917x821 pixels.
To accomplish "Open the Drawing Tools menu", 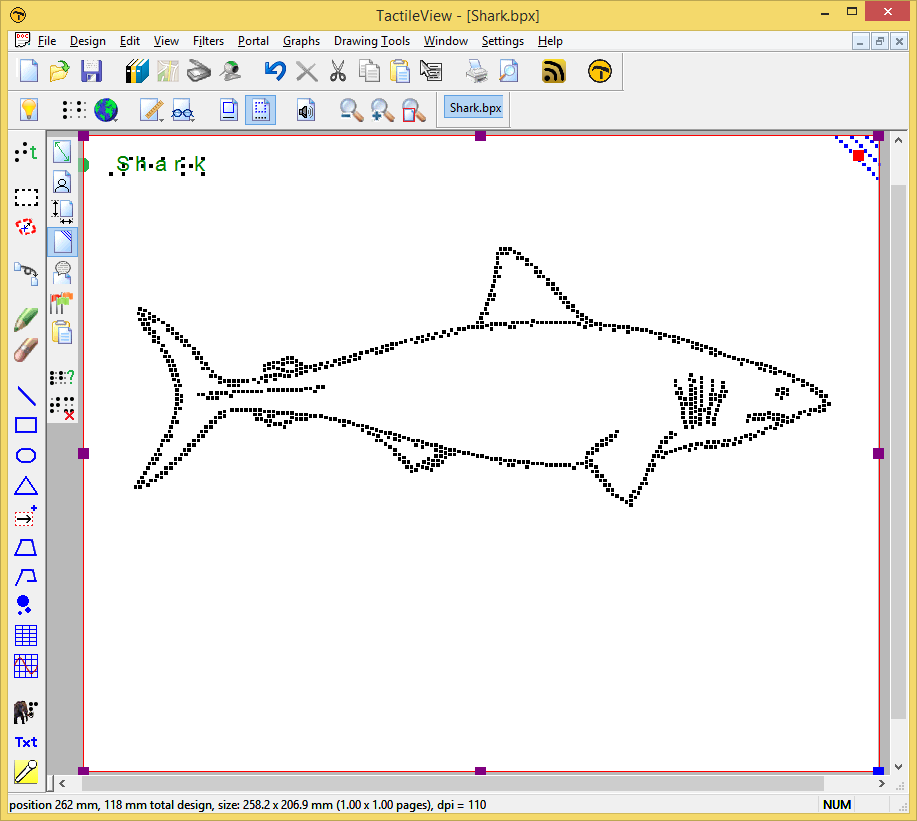I will (371, 41).
